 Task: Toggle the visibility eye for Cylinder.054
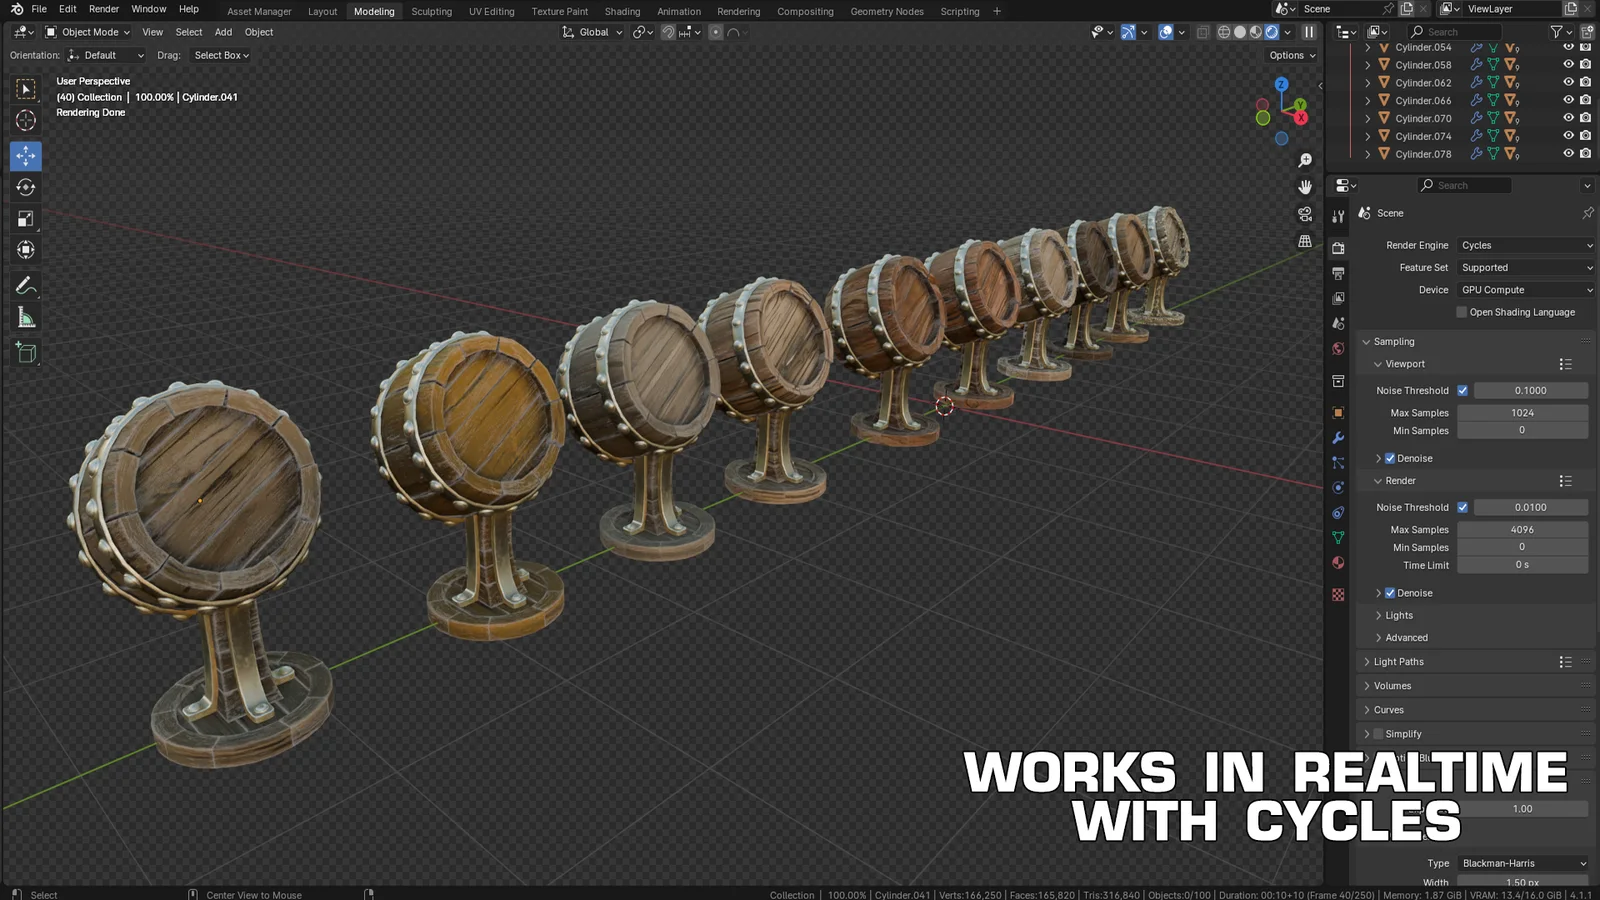[x=1568, y=46]
